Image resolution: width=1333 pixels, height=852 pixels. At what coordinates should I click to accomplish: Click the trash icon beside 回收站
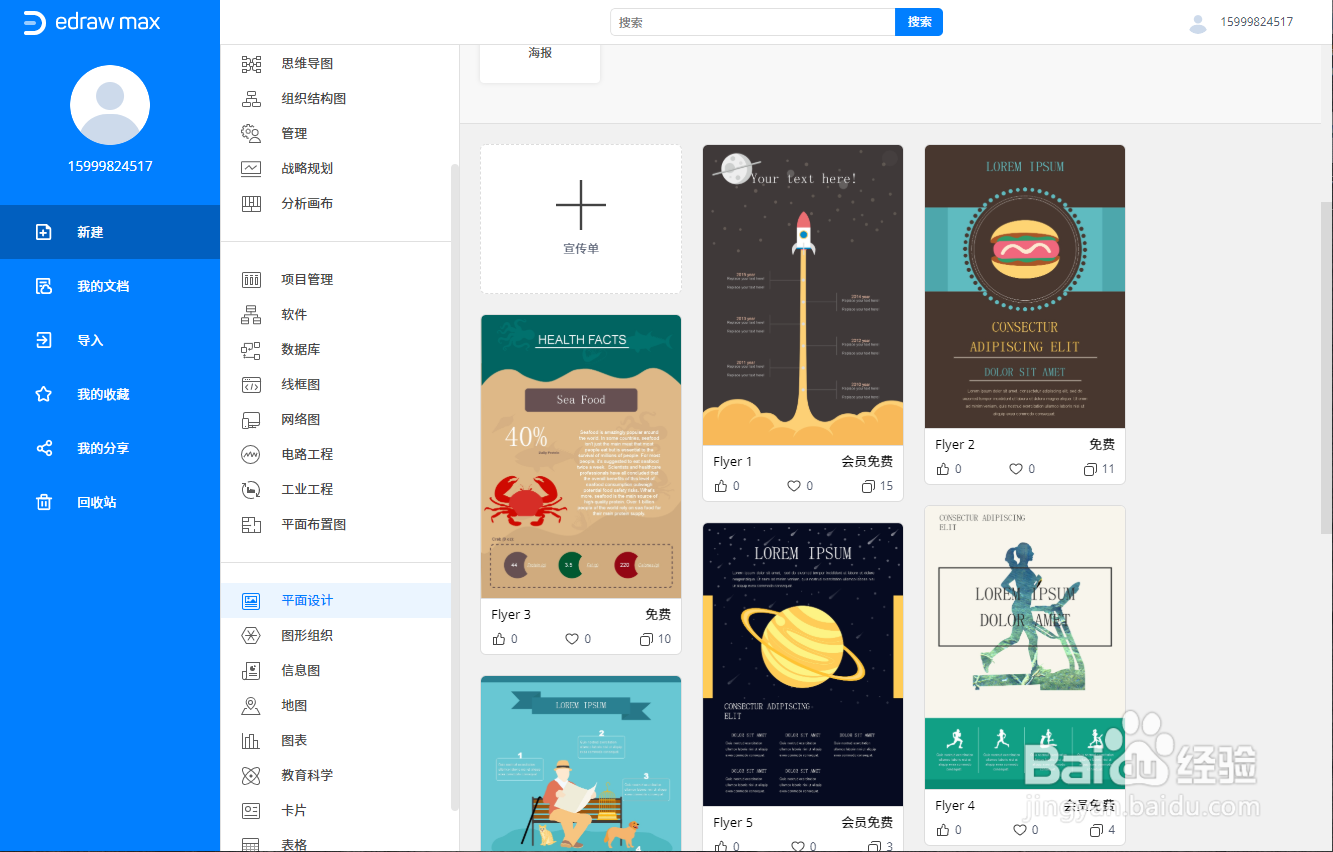tap(44, 502)
